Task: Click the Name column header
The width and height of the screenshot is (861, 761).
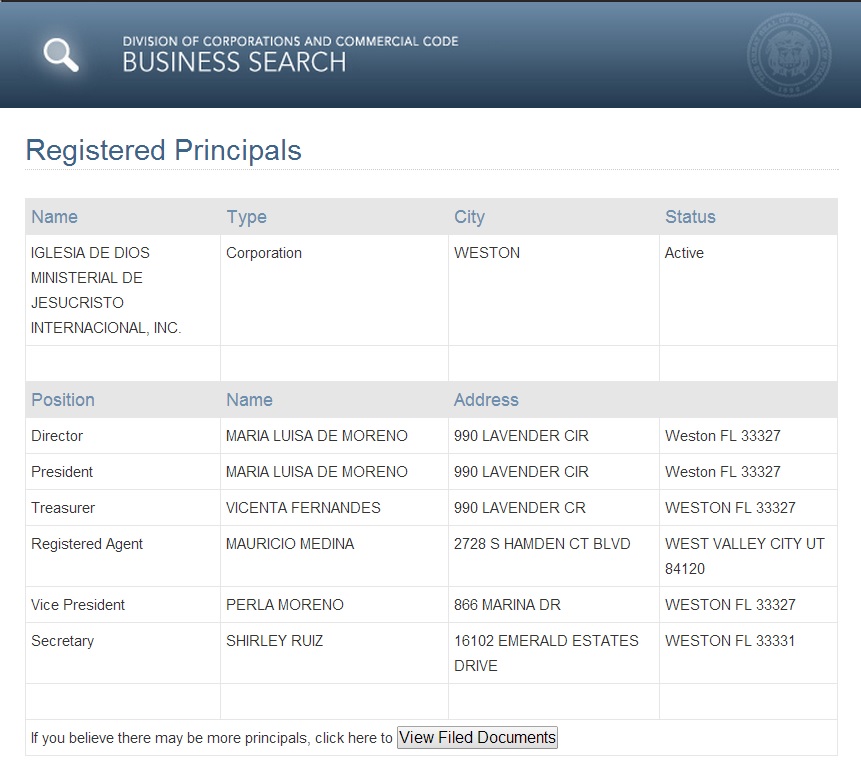Action: [x=54, y=217]
